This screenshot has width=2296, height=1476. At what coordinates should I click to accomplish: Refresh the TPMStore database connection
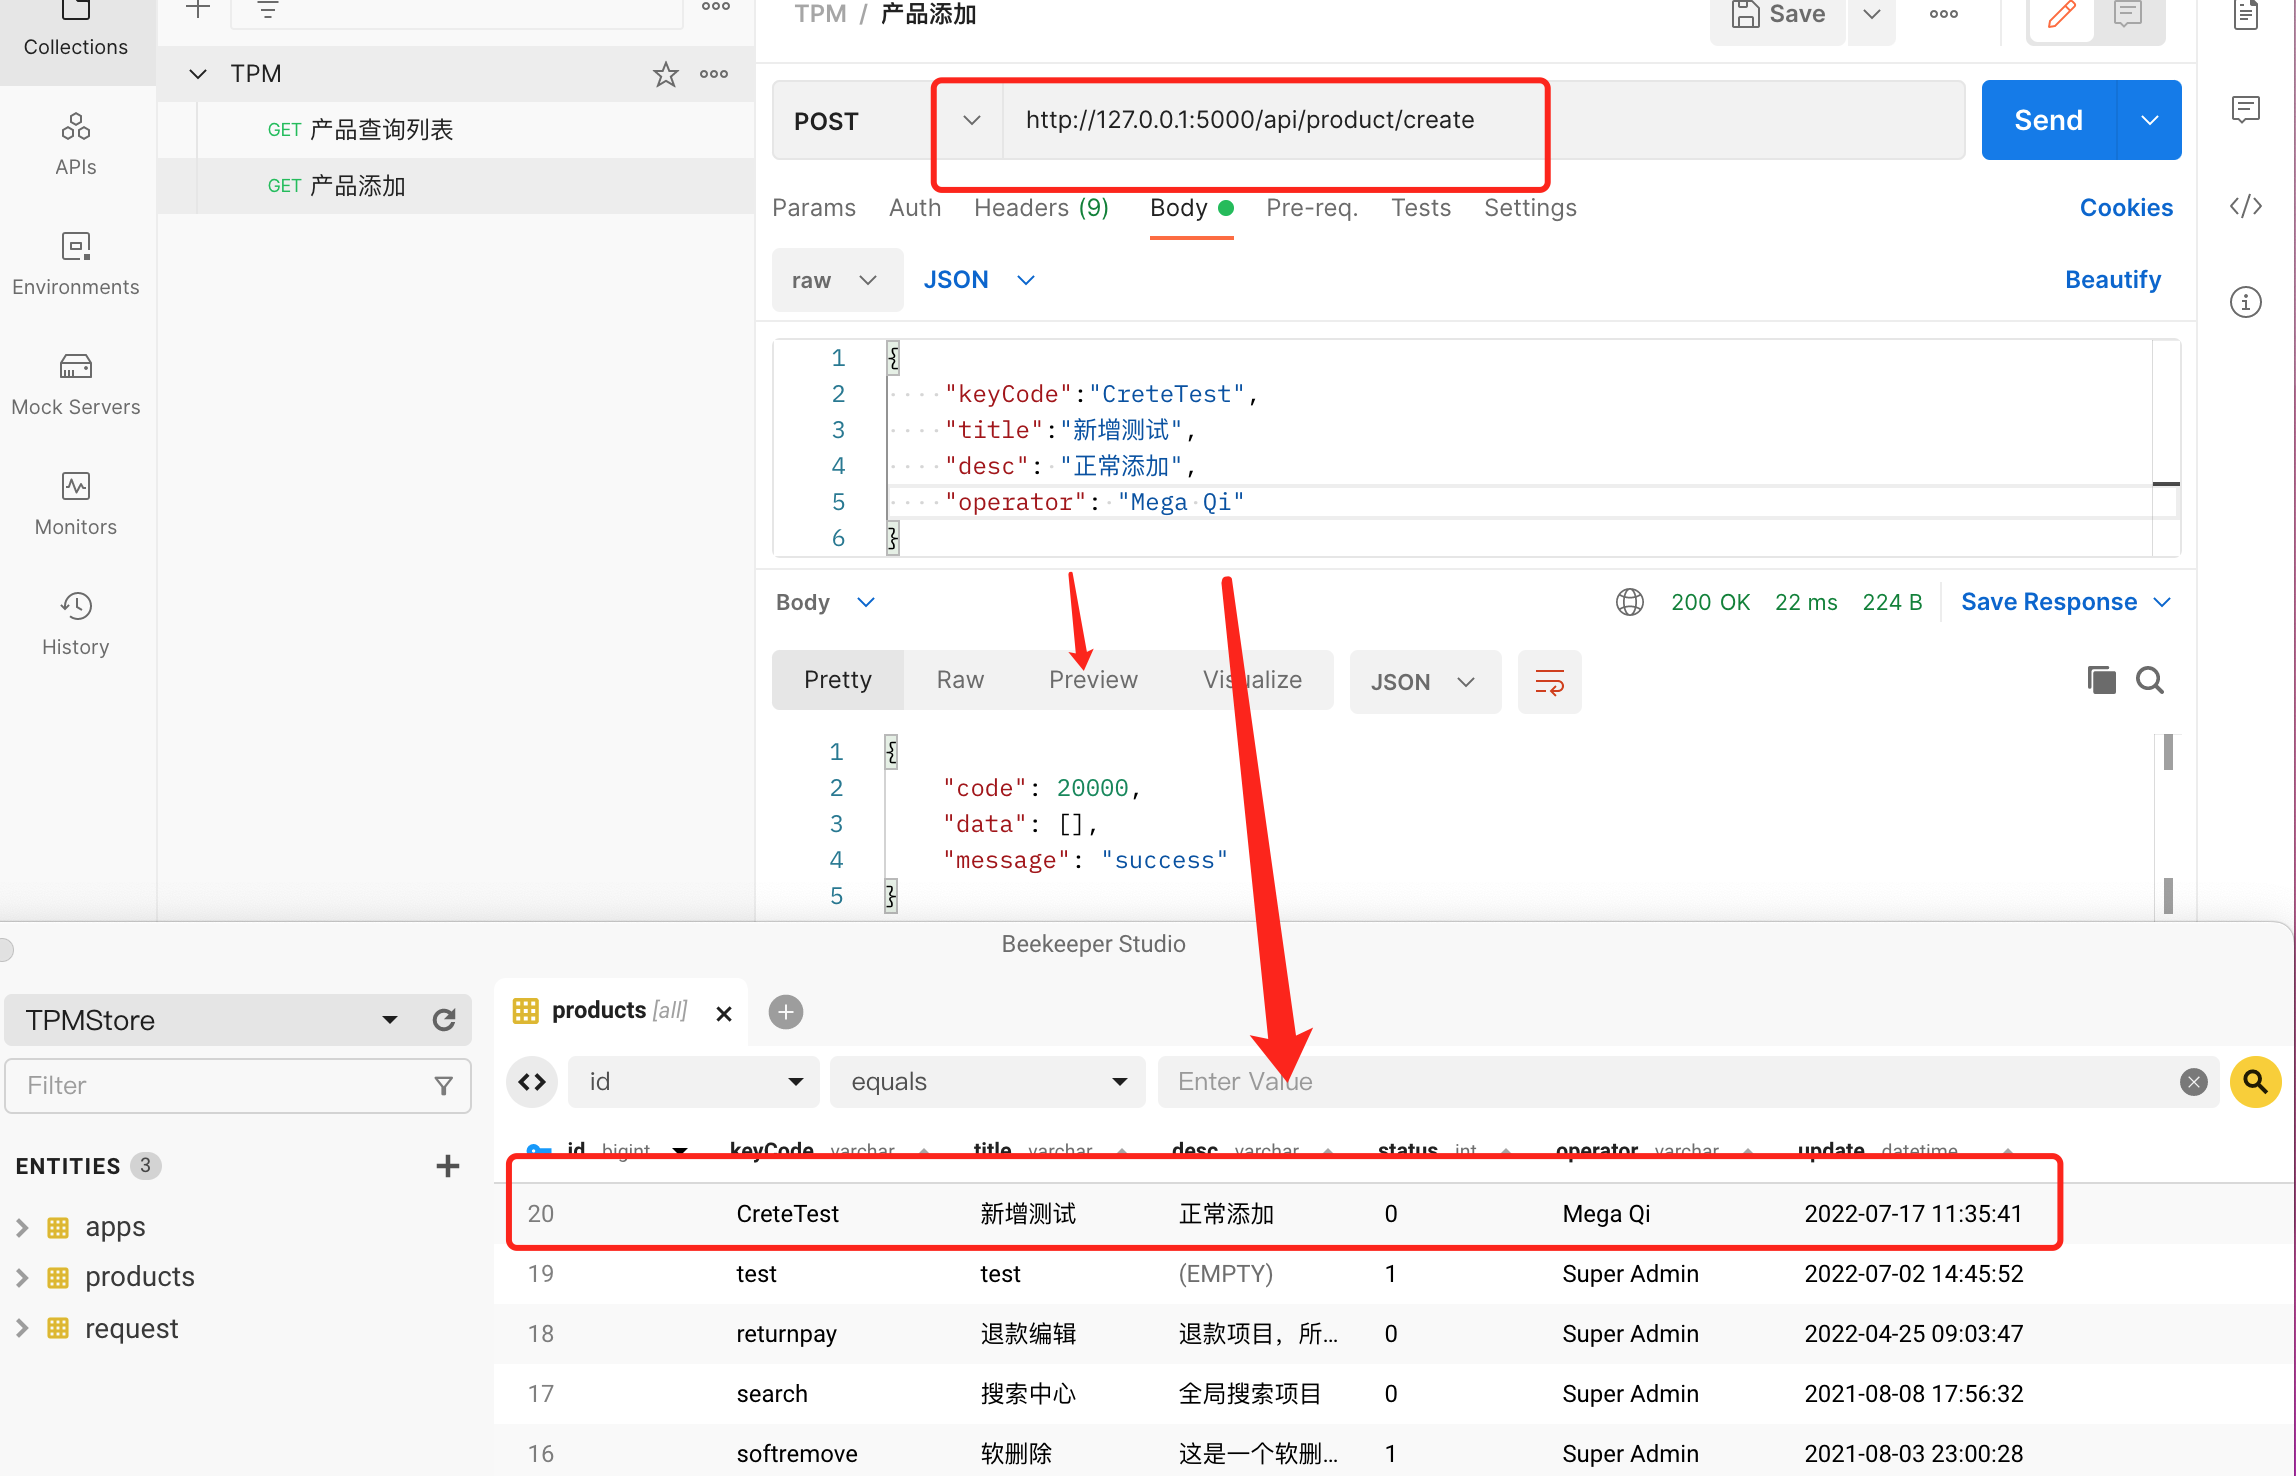(x=444, y=1020)
